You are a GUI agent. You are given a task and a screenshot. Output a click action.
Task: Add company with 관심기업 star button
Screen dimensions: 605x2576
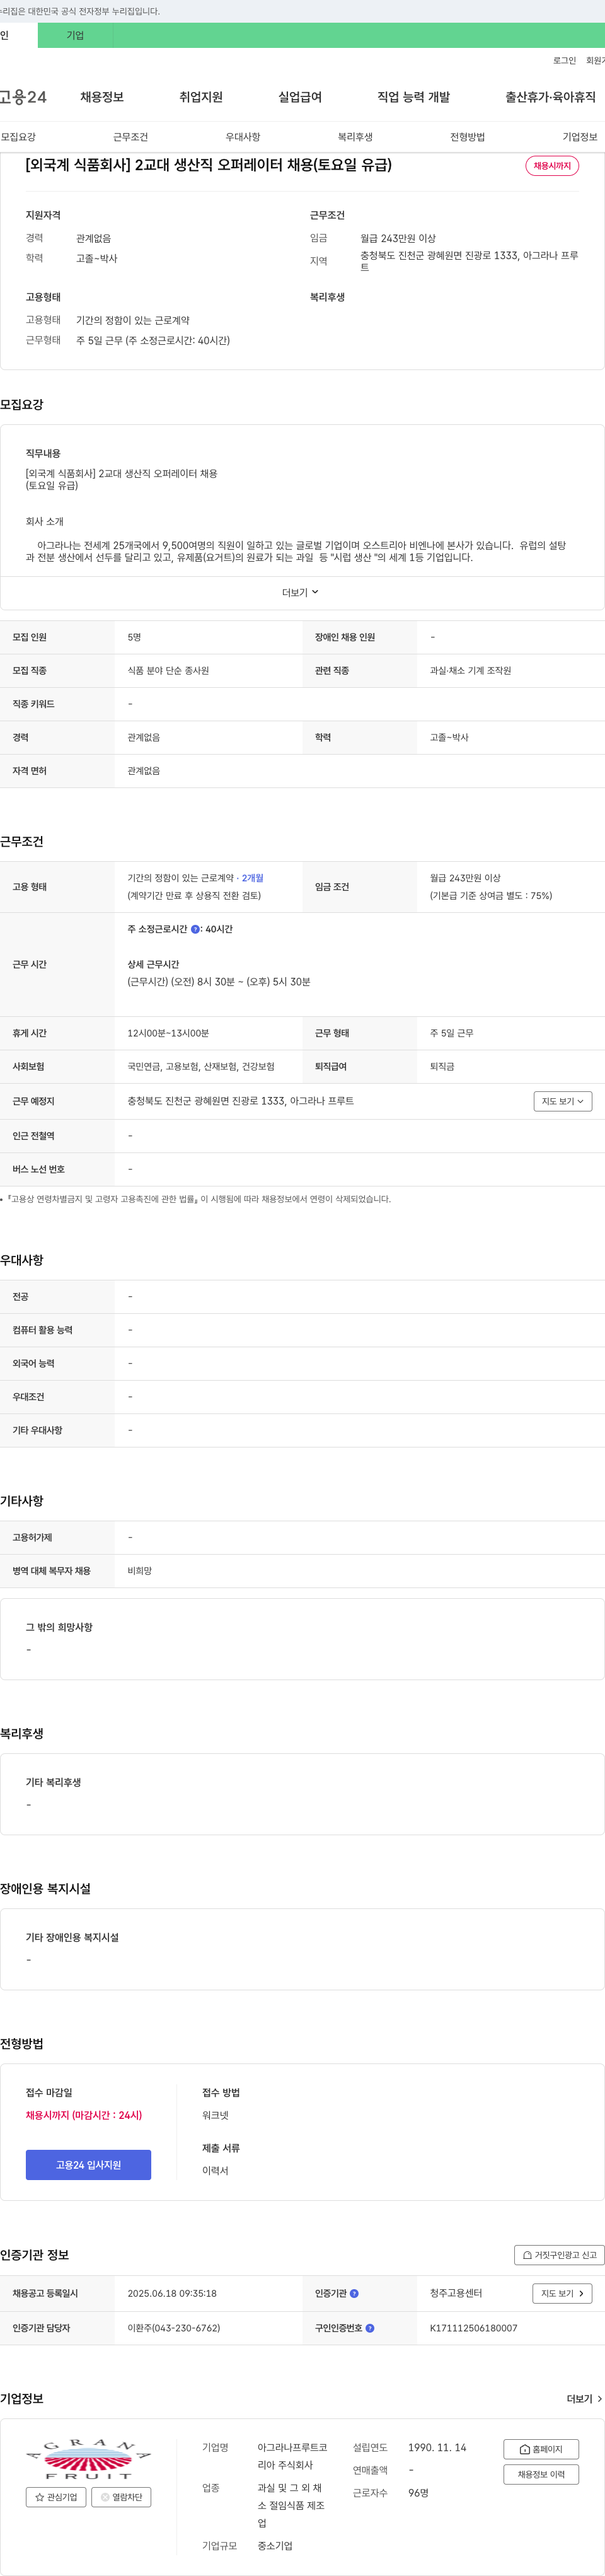(x=56, y=2497)
